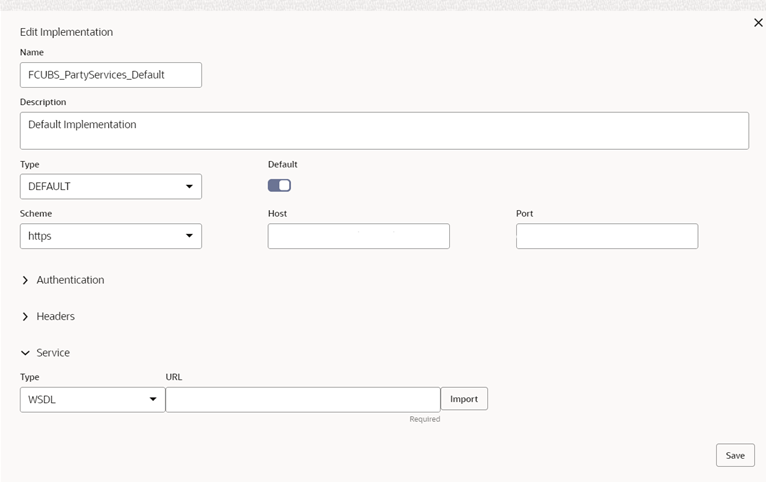Click the Import button
The image size is (768, 485).
(x=464, y=399)
